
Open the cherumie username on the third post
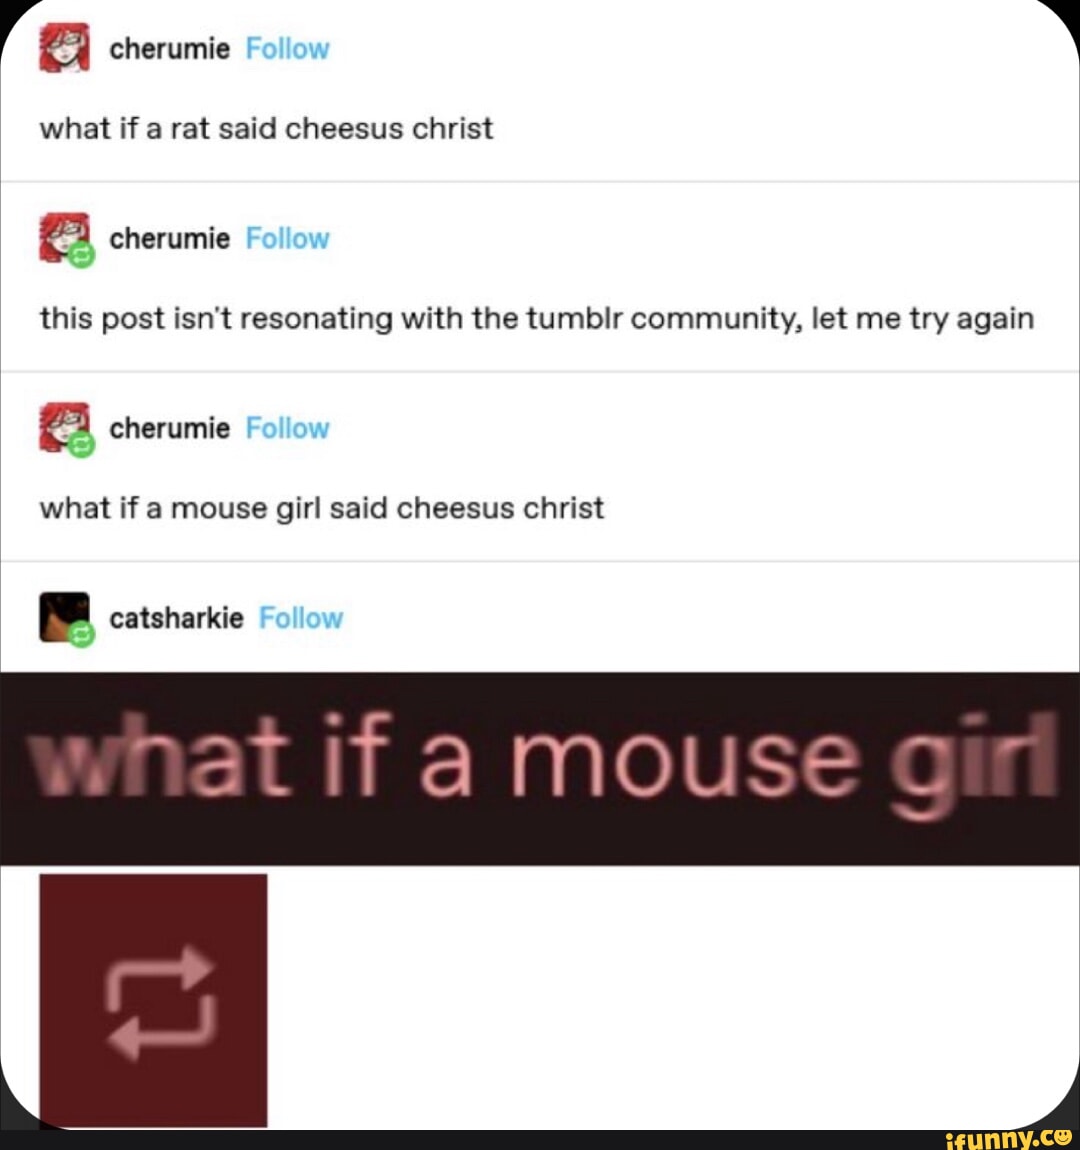[169, 428]
